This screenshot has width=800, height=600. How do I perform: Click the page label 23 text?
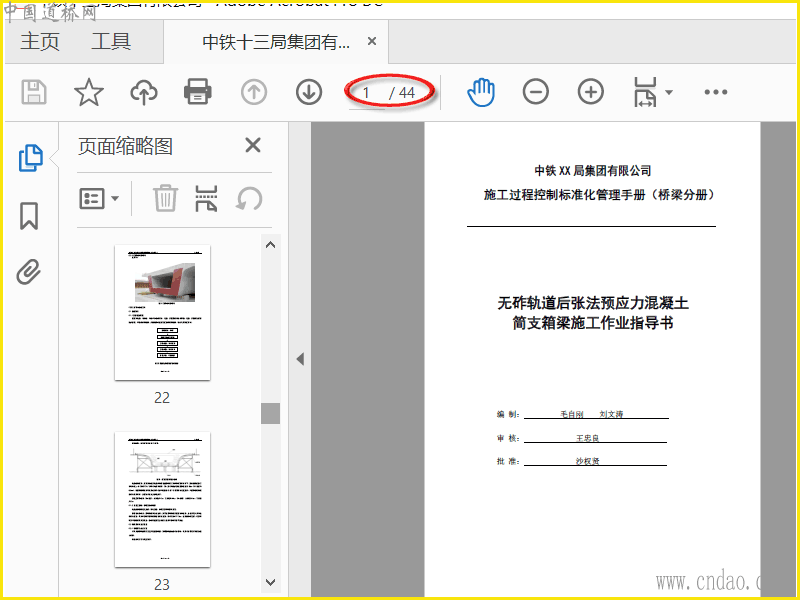tap(162, 584)
